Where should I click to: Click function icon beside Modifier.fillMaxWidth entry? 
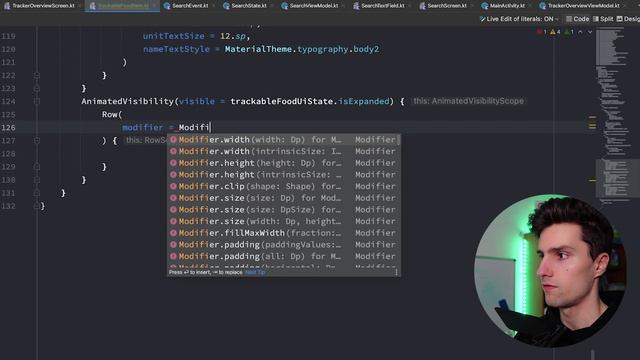tap(173, 233)
